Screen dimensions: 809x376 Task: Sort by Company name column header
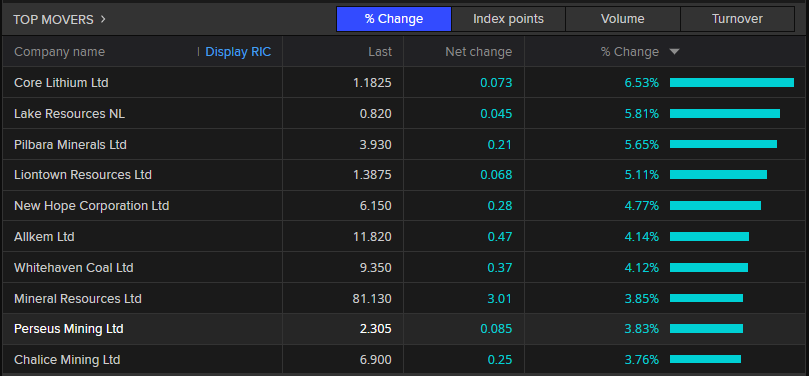click(59, 52)
